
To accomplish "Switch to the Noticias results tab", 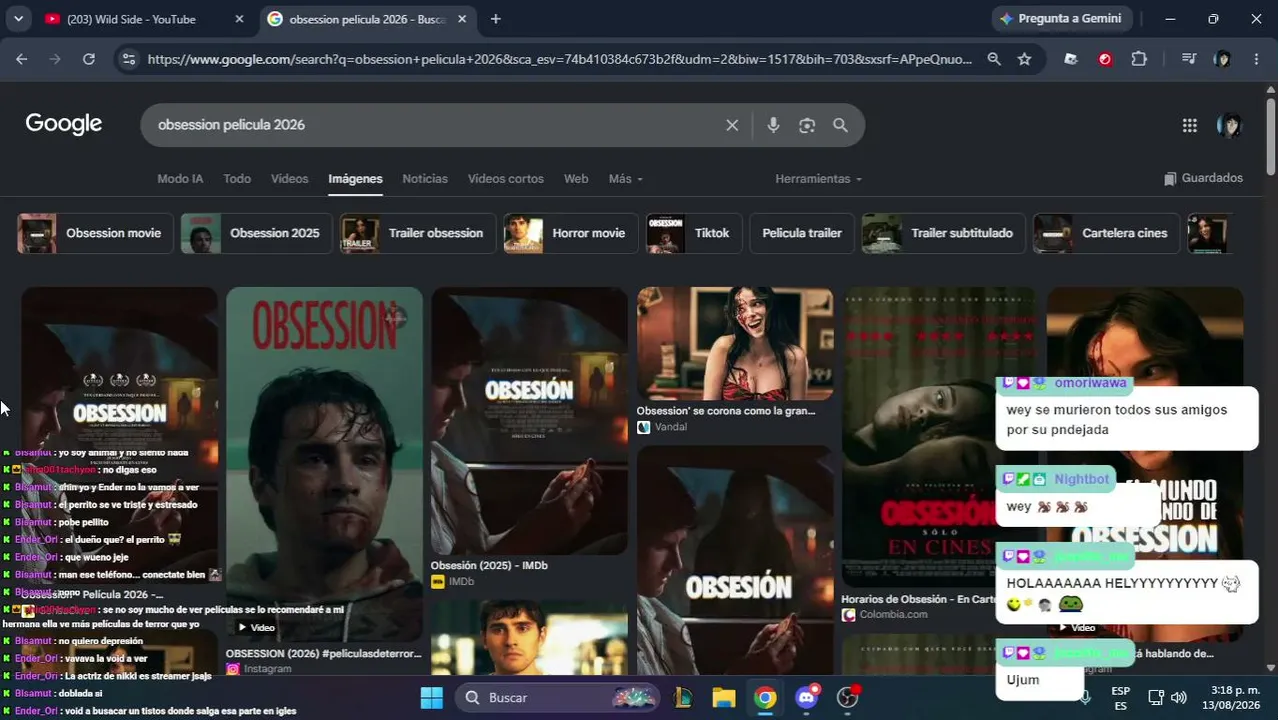I will coord(425,179).
